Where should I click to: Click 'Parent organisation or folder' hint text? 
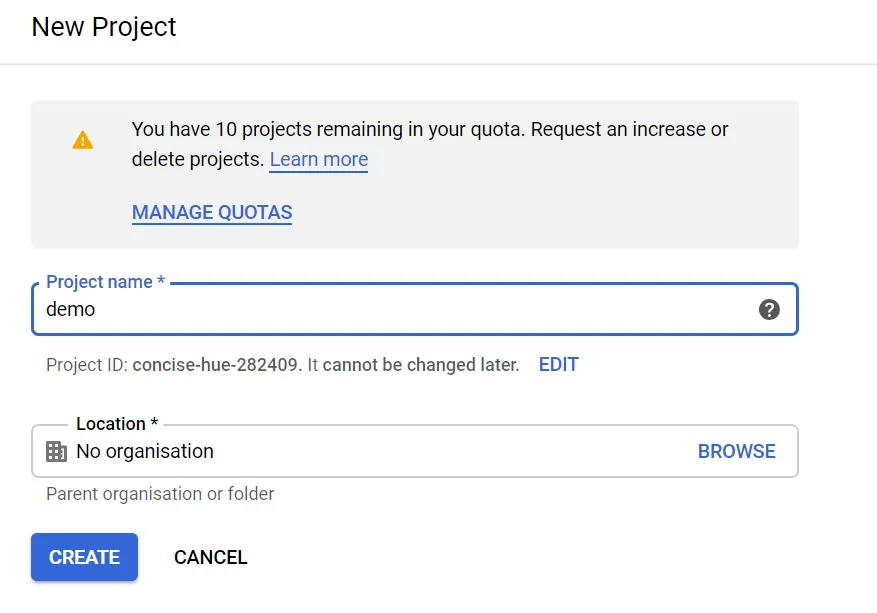coord(160,494)
